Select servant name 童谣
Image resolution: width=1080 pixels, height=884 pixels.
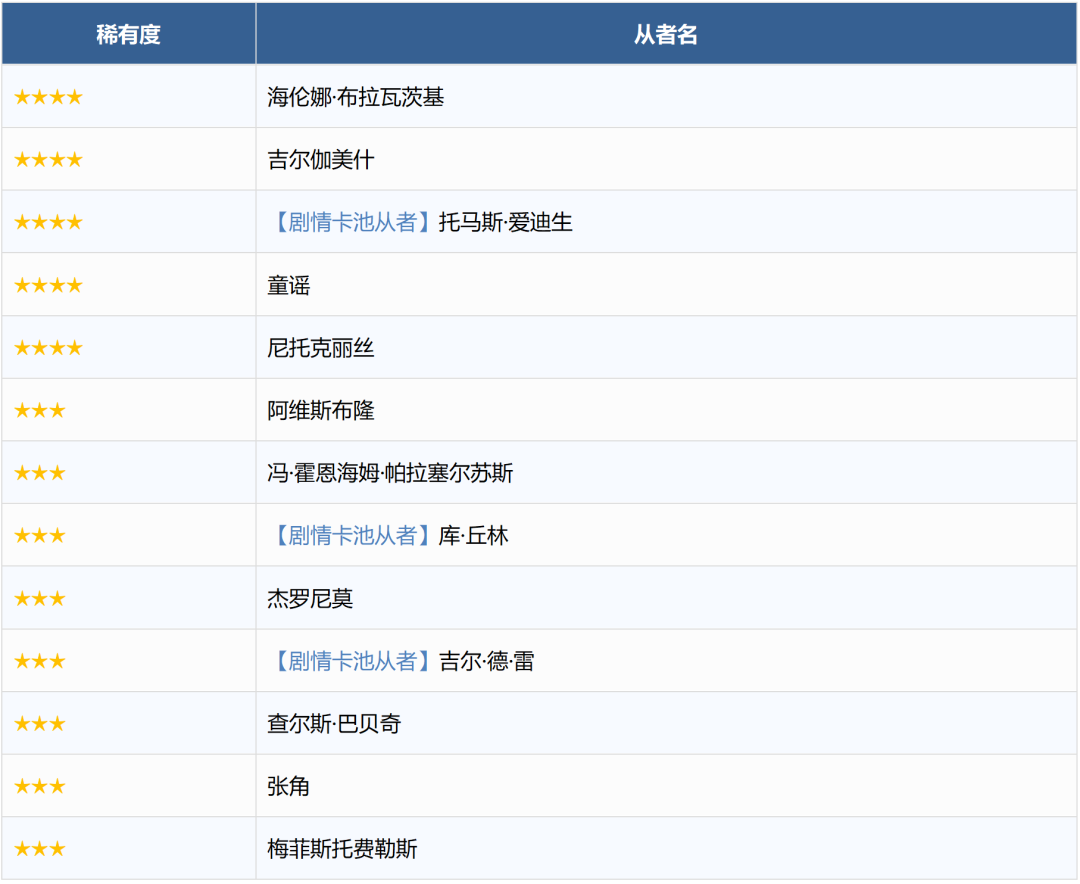[289, 285]
